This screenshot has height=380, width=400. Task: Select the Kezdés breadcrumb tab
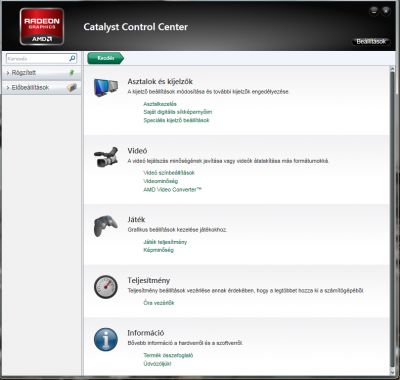pyautogui.click(x=105, y=58)
